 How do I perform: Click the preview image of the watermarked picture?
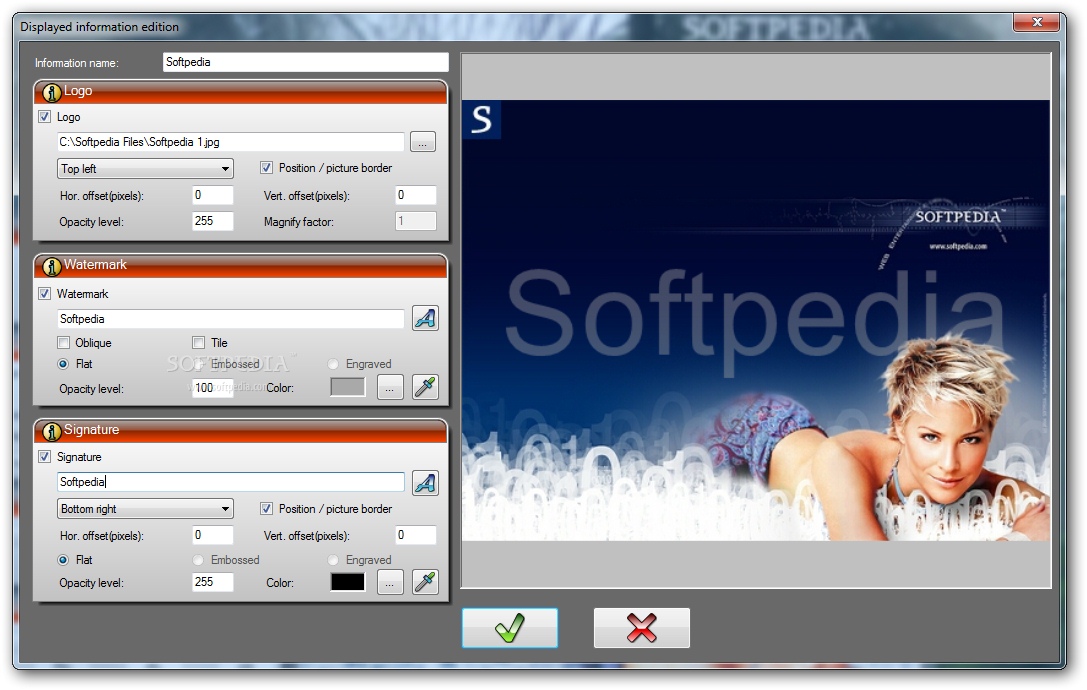pos(756,320)
